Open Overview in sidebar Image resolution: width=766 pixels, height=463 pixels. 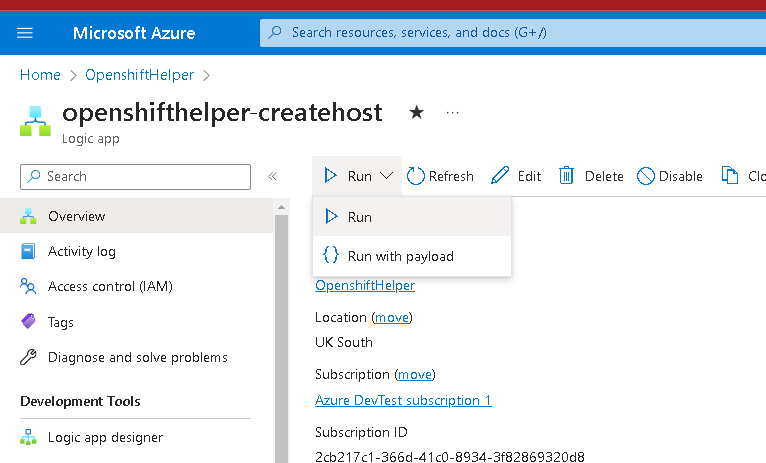(x=137, y=216)
